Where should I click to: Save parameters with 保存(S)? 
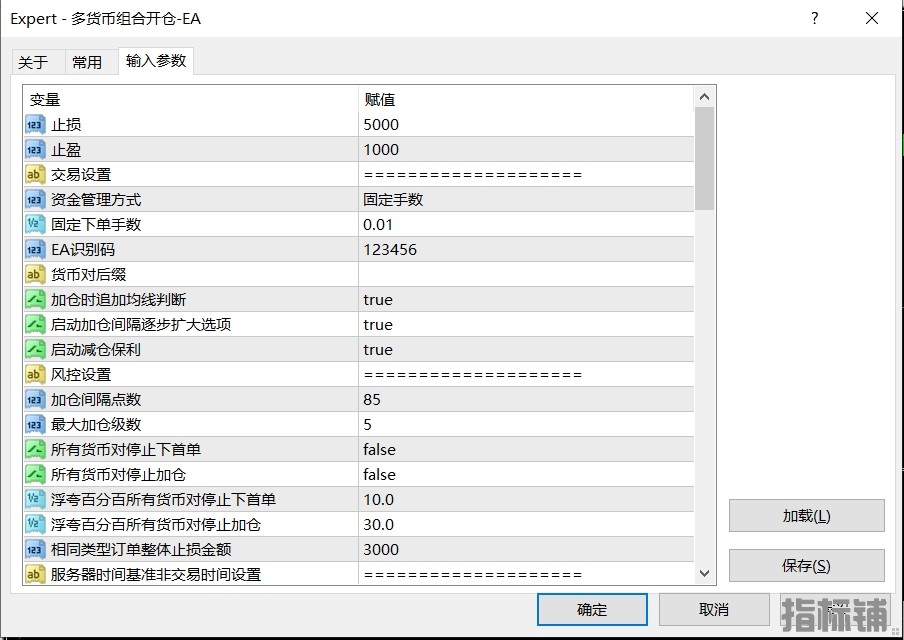pyautogui.click(x=807, y=566)
